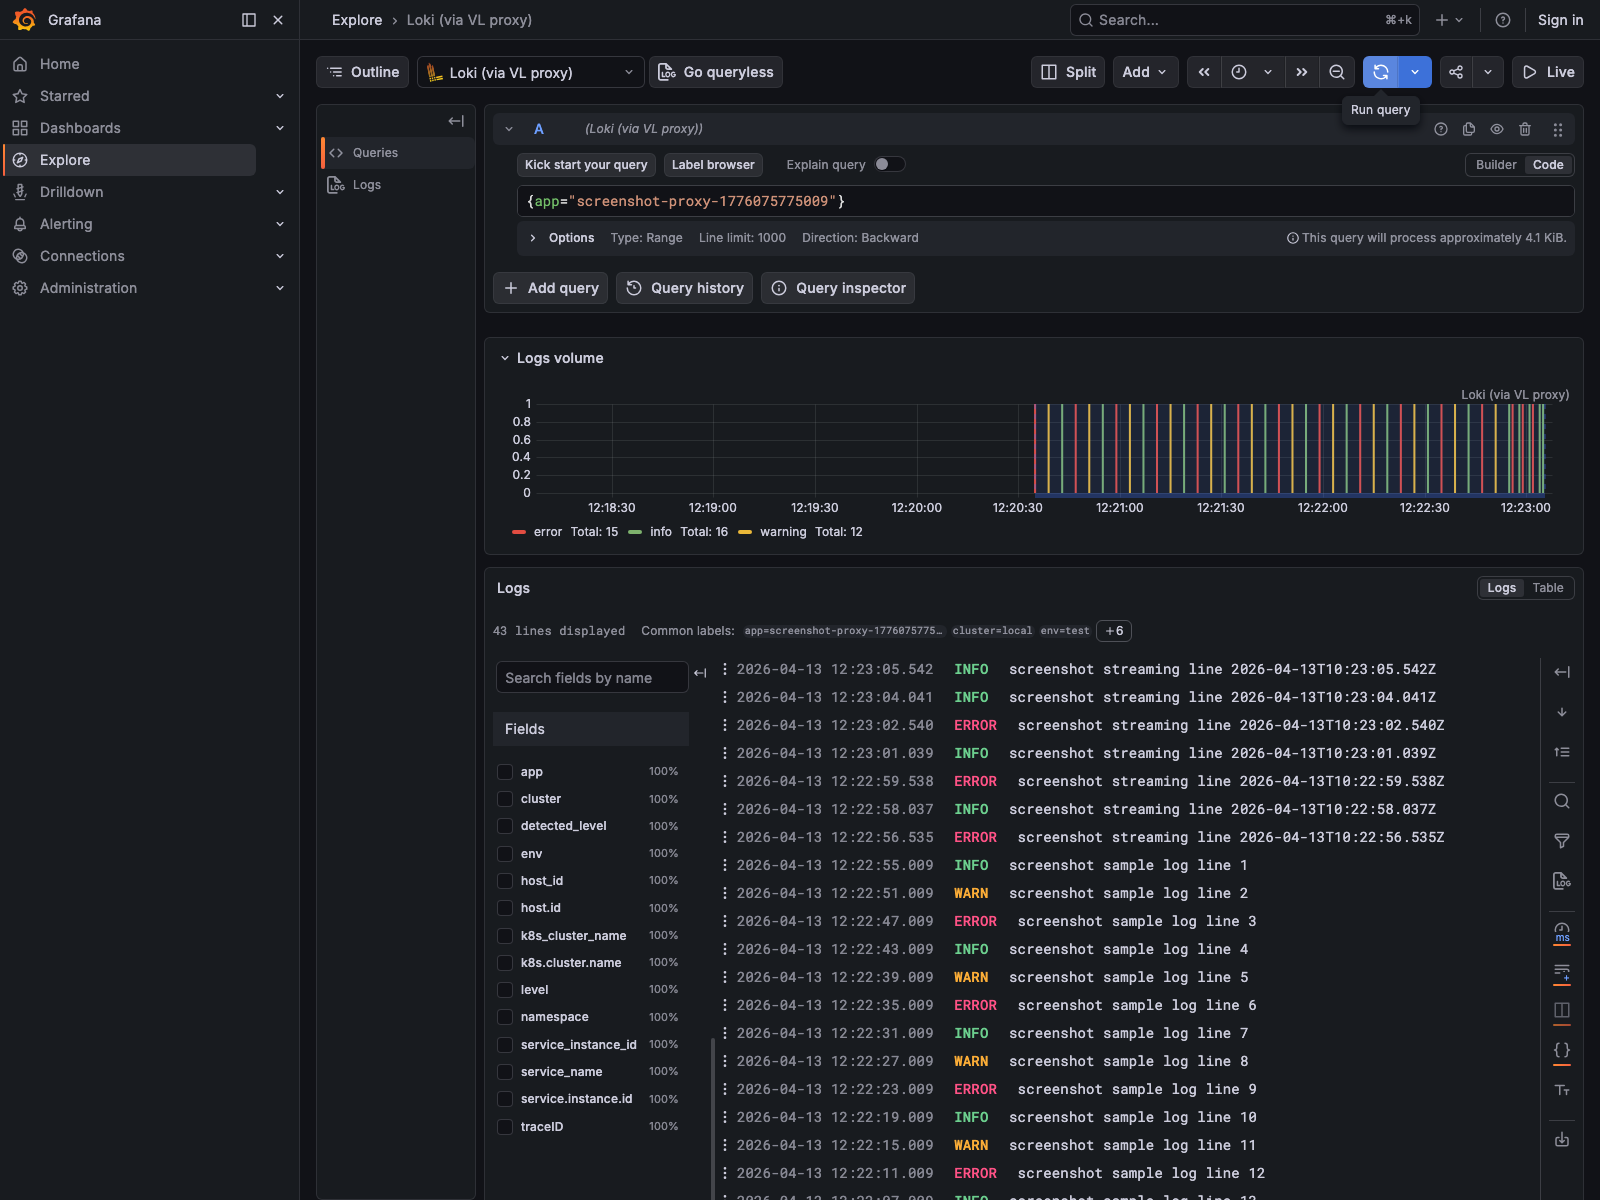Toggle log sort order icon
The height and width of the screenshot is (1200, 1600).
pos(1562,752)
